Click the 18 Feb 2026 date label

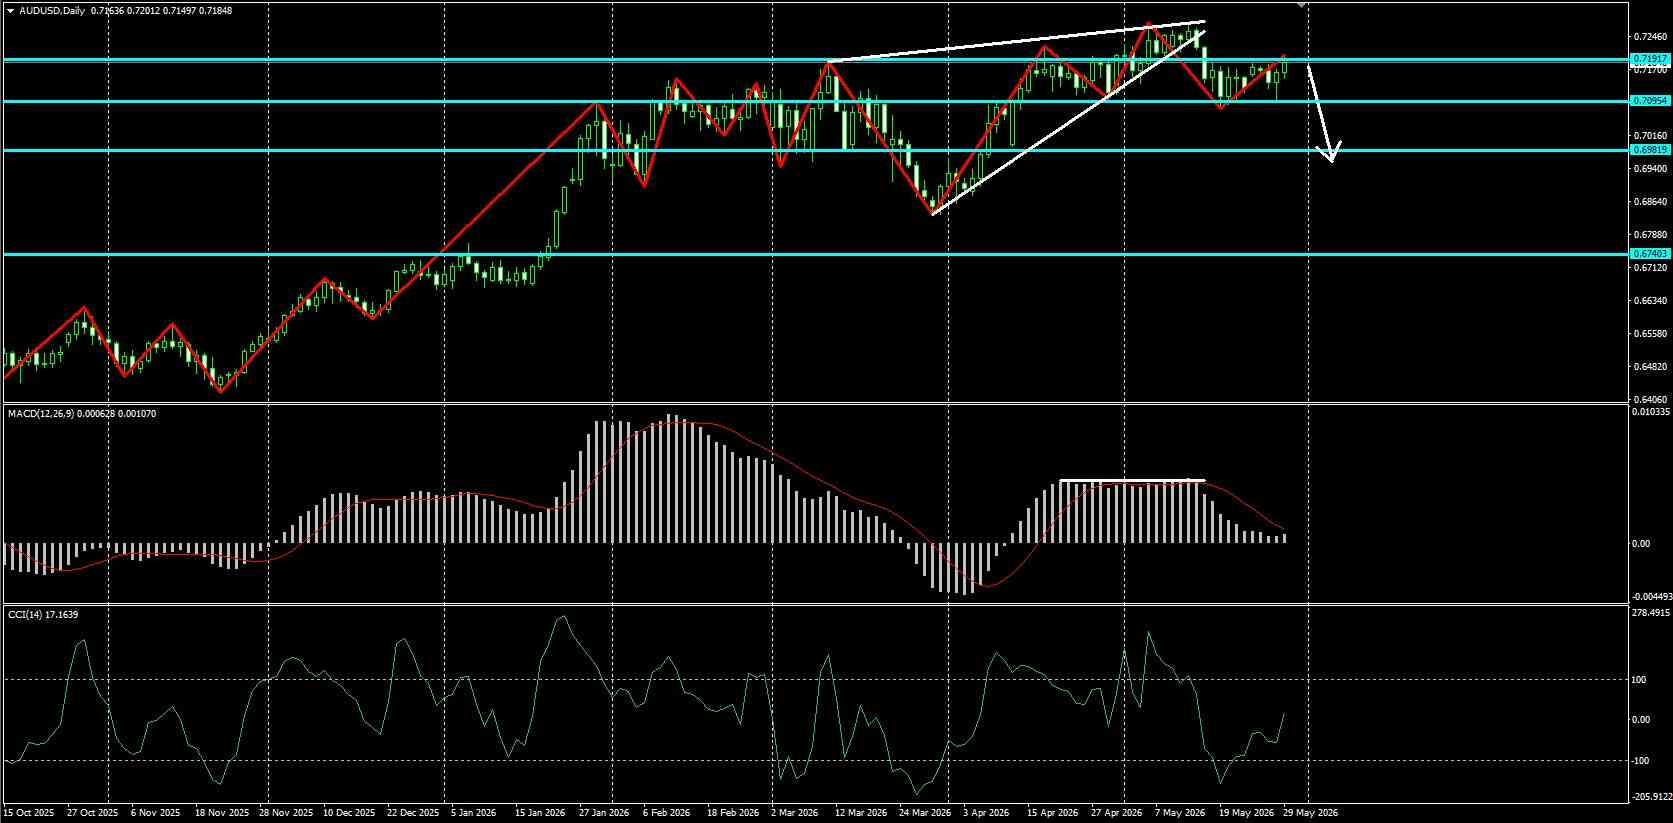732,813
